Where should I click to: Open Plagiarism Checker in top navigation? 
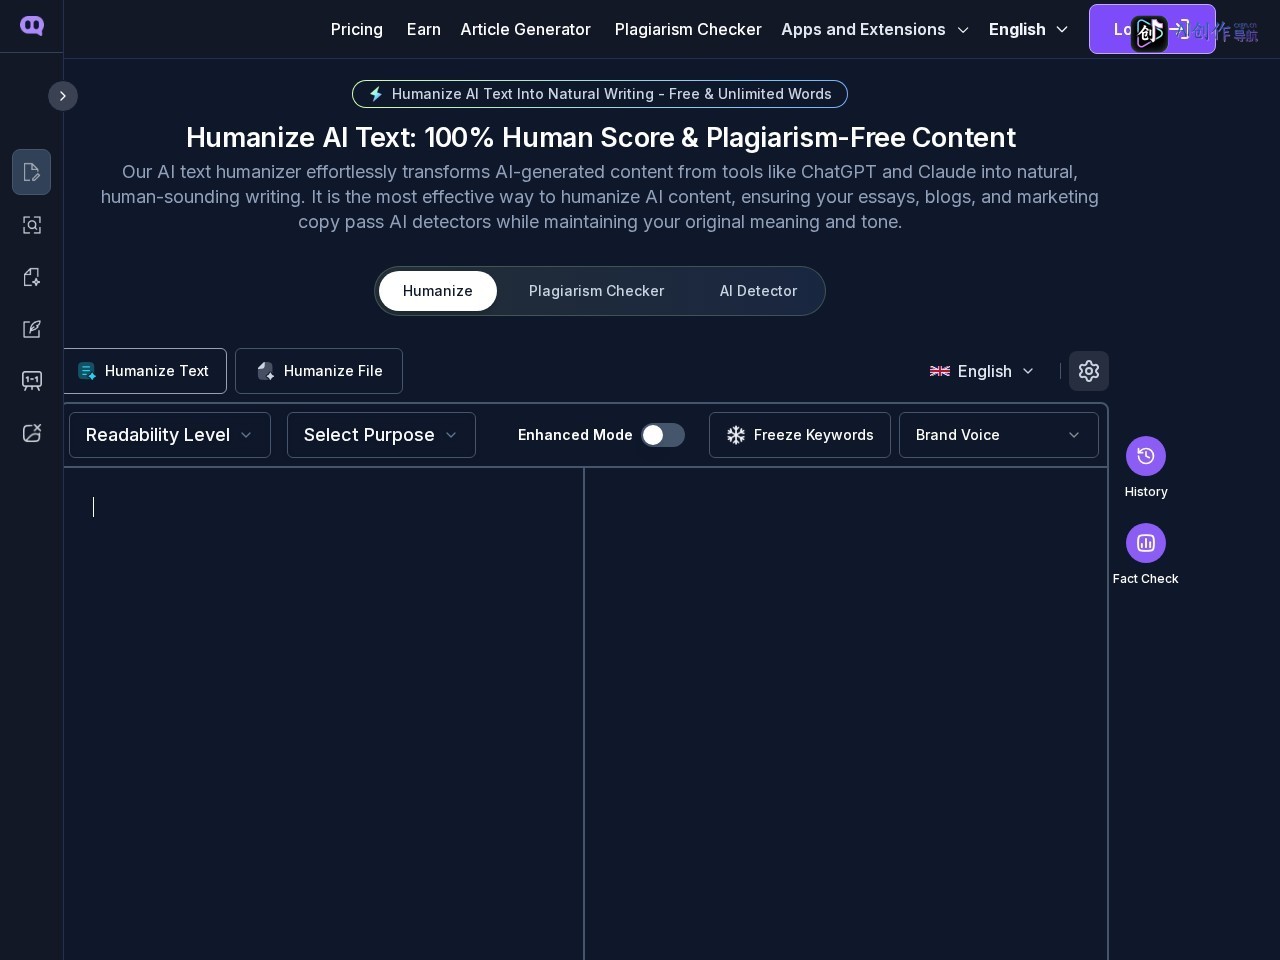coord(688,29)
